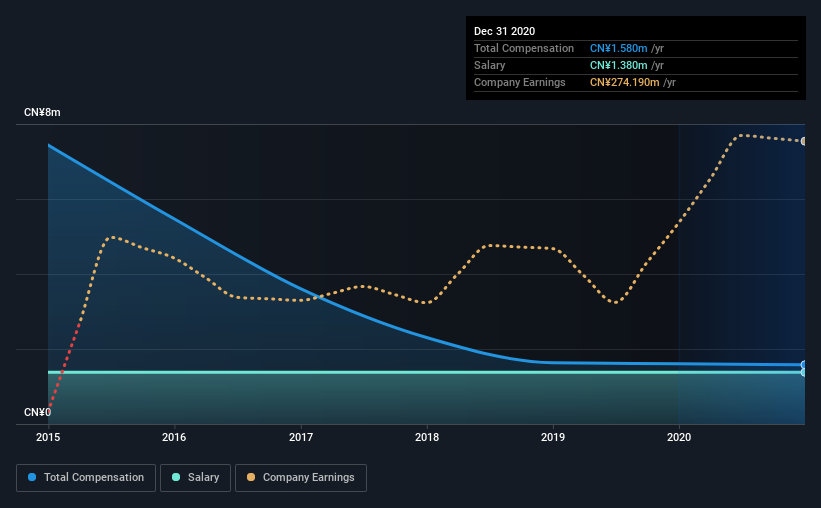
Task: Toggle the Total Compensation legend button
Action: pos(86,478)
